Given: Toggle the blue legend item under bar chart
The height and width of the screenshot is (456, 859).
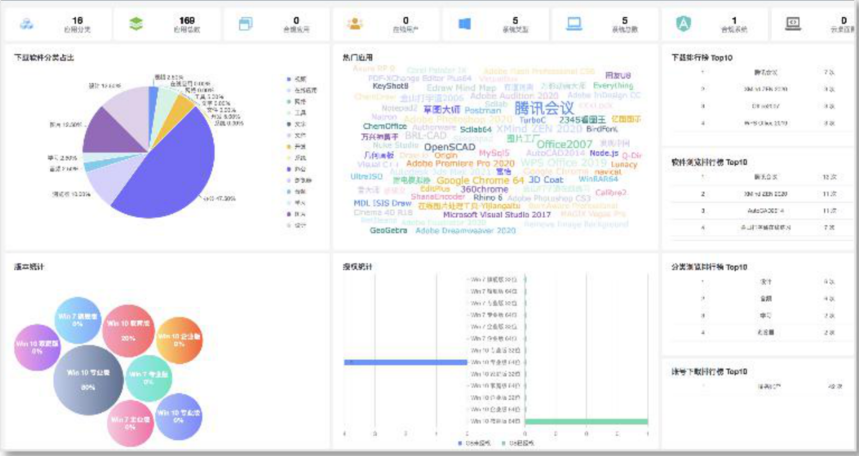Looking at the screenshot, I should pyautogui.click(x=474, y=443).
